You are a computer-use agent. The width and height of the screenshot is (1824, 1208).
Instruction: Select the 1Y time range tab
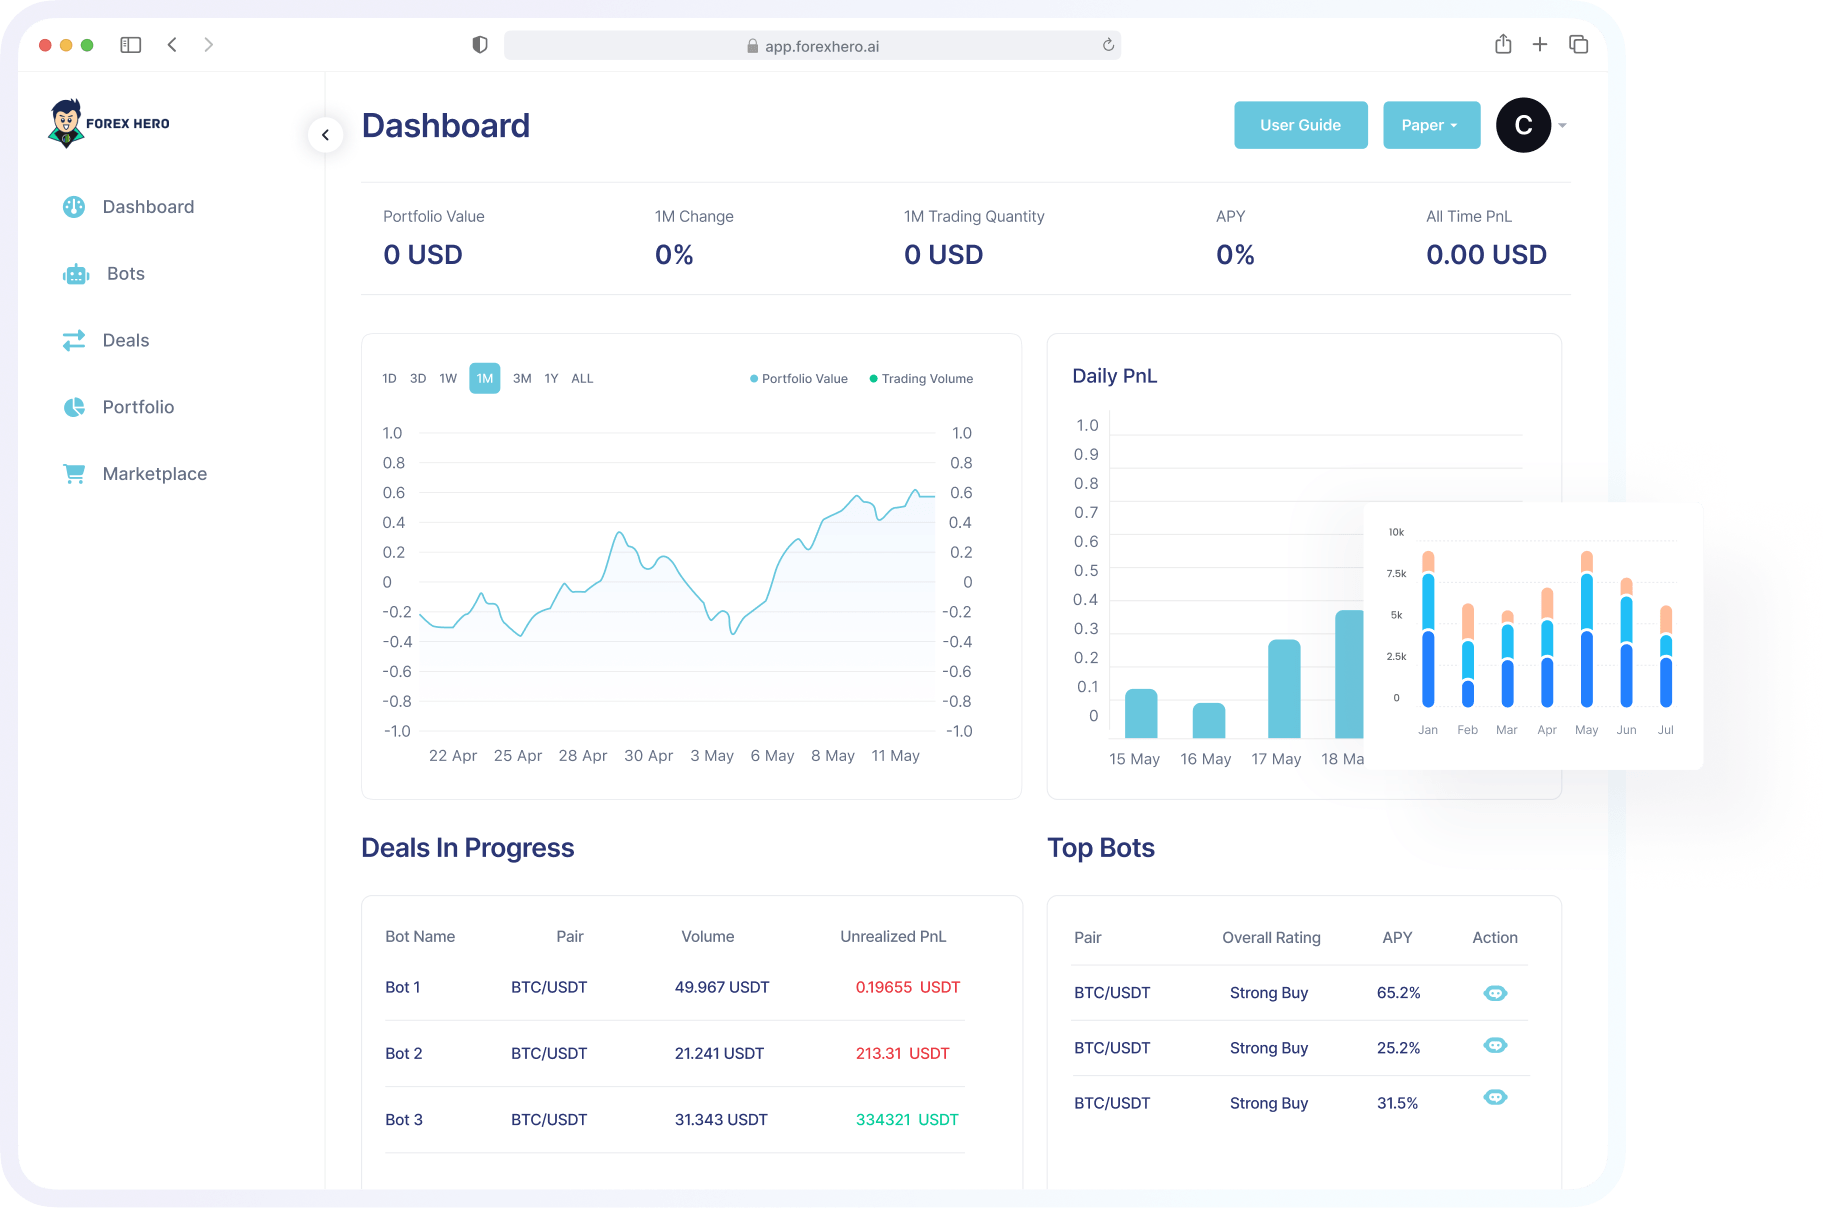[x=551, y=378]
